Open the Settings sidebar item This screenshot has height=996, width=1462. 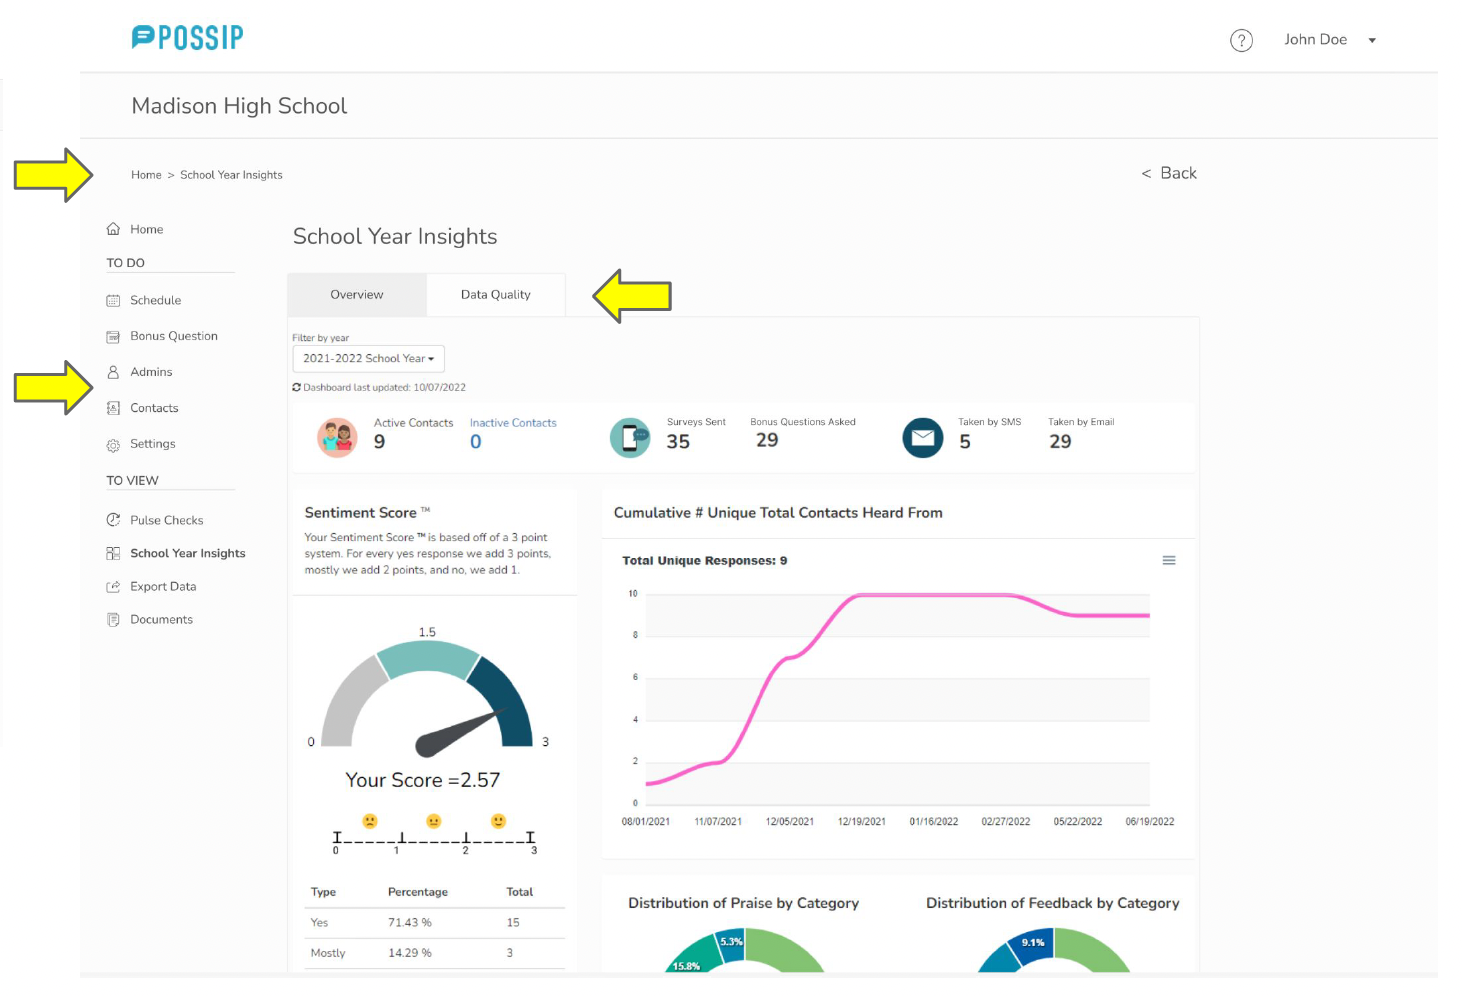[x=153, y=444]
